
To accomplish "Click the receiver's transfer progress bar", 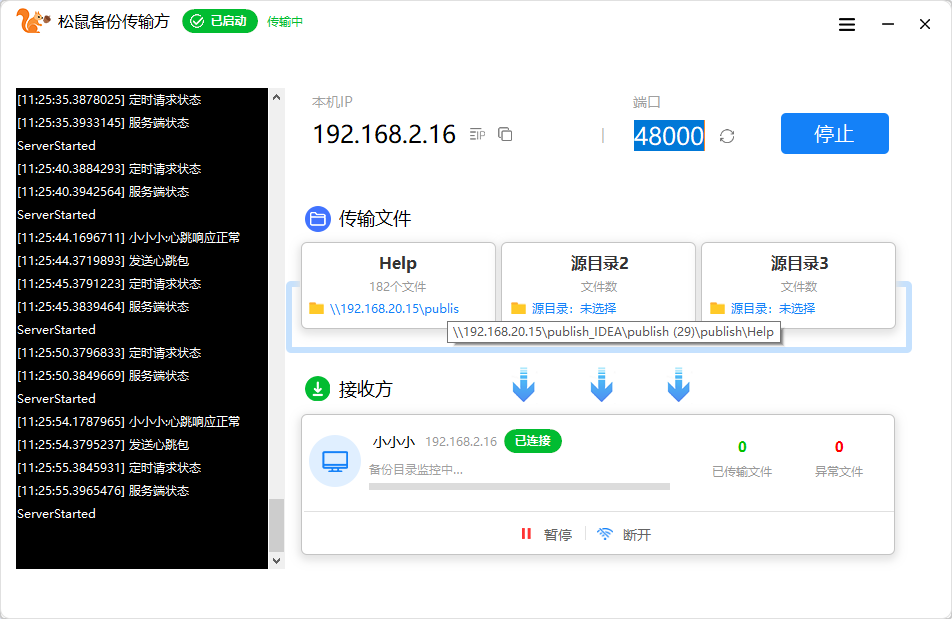I will [520, 486].
